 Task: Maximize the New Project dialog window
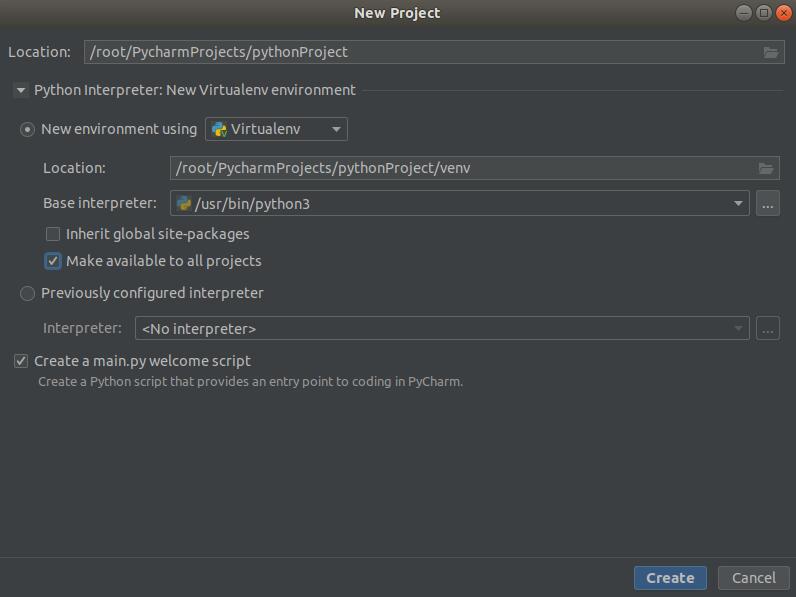click(x=763, y=13)
